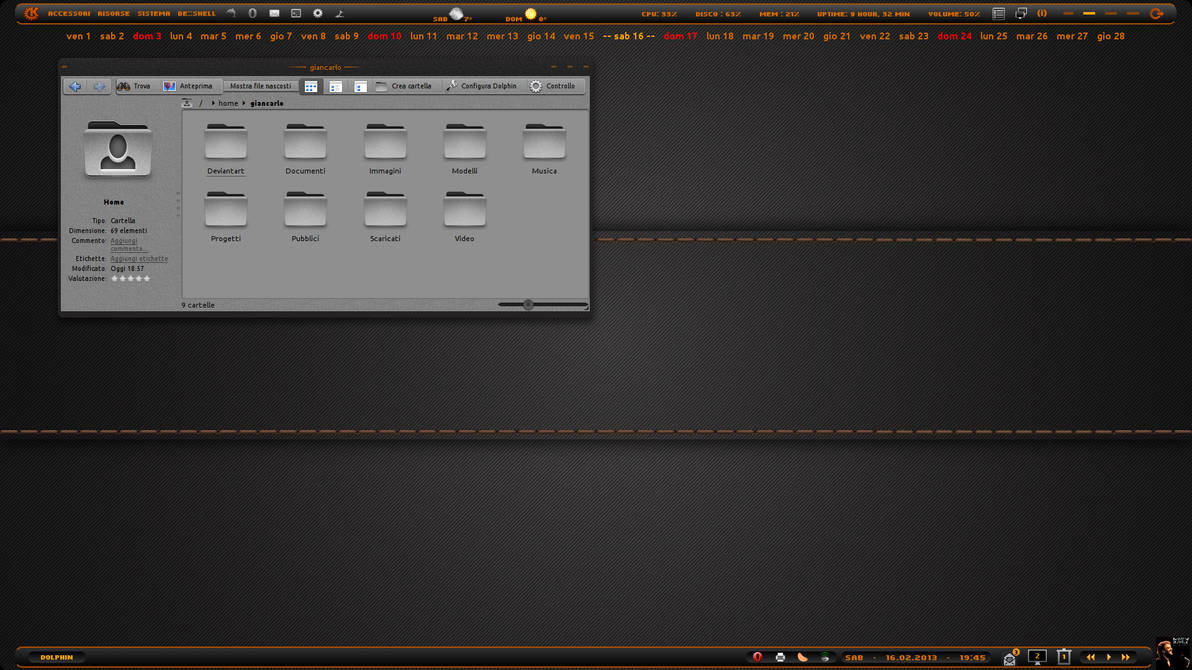Viewport: 1192px width, 670px height.
Task: Select the Scaricati folder
Action: coord(385,218)
